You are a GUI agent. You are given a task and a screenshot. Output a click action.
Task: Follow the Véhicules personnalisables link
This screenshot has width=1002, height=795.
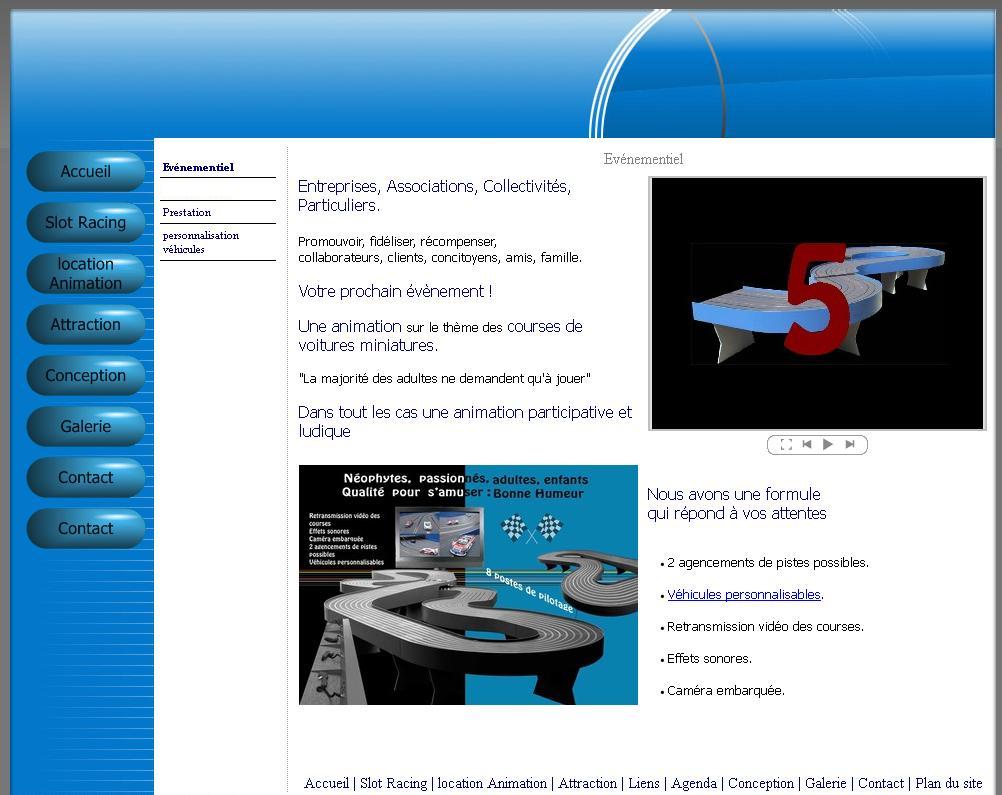[744, 595]
